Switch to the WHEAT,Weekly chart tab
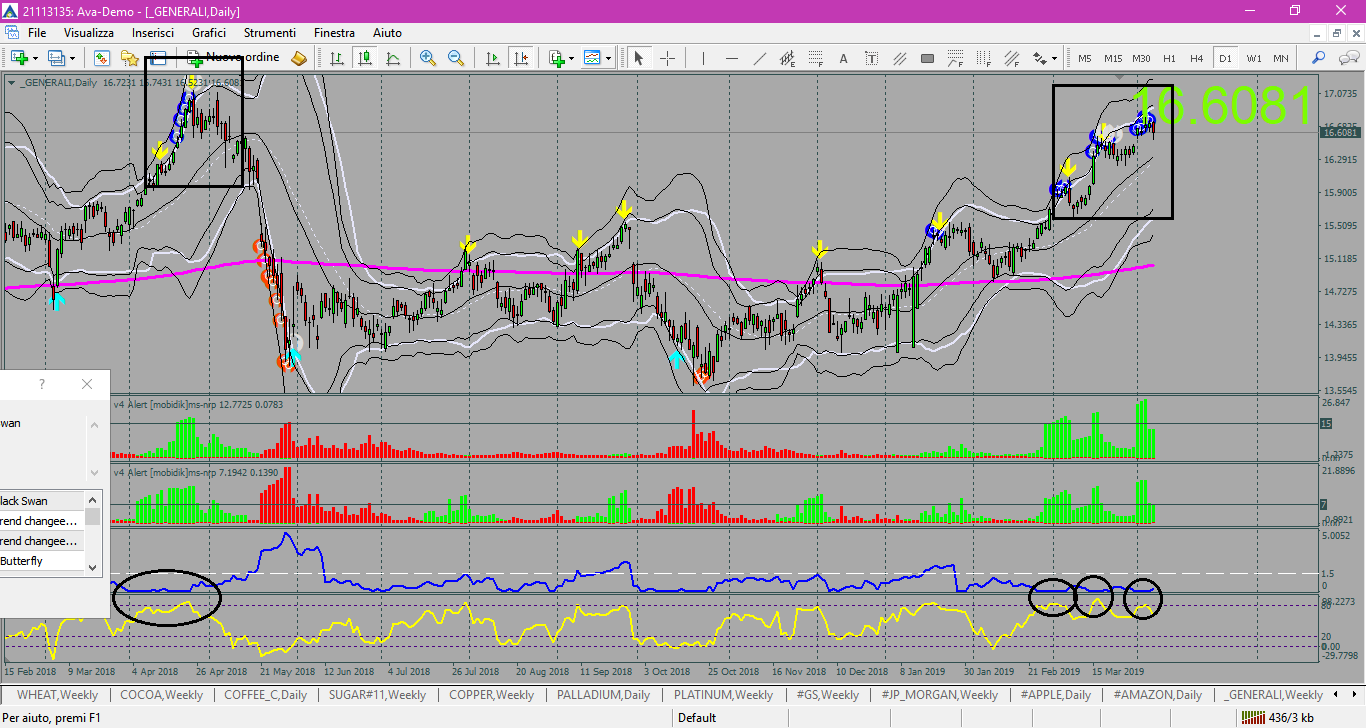Viewport: 1366px width, 728px height. tap(57, 694)
